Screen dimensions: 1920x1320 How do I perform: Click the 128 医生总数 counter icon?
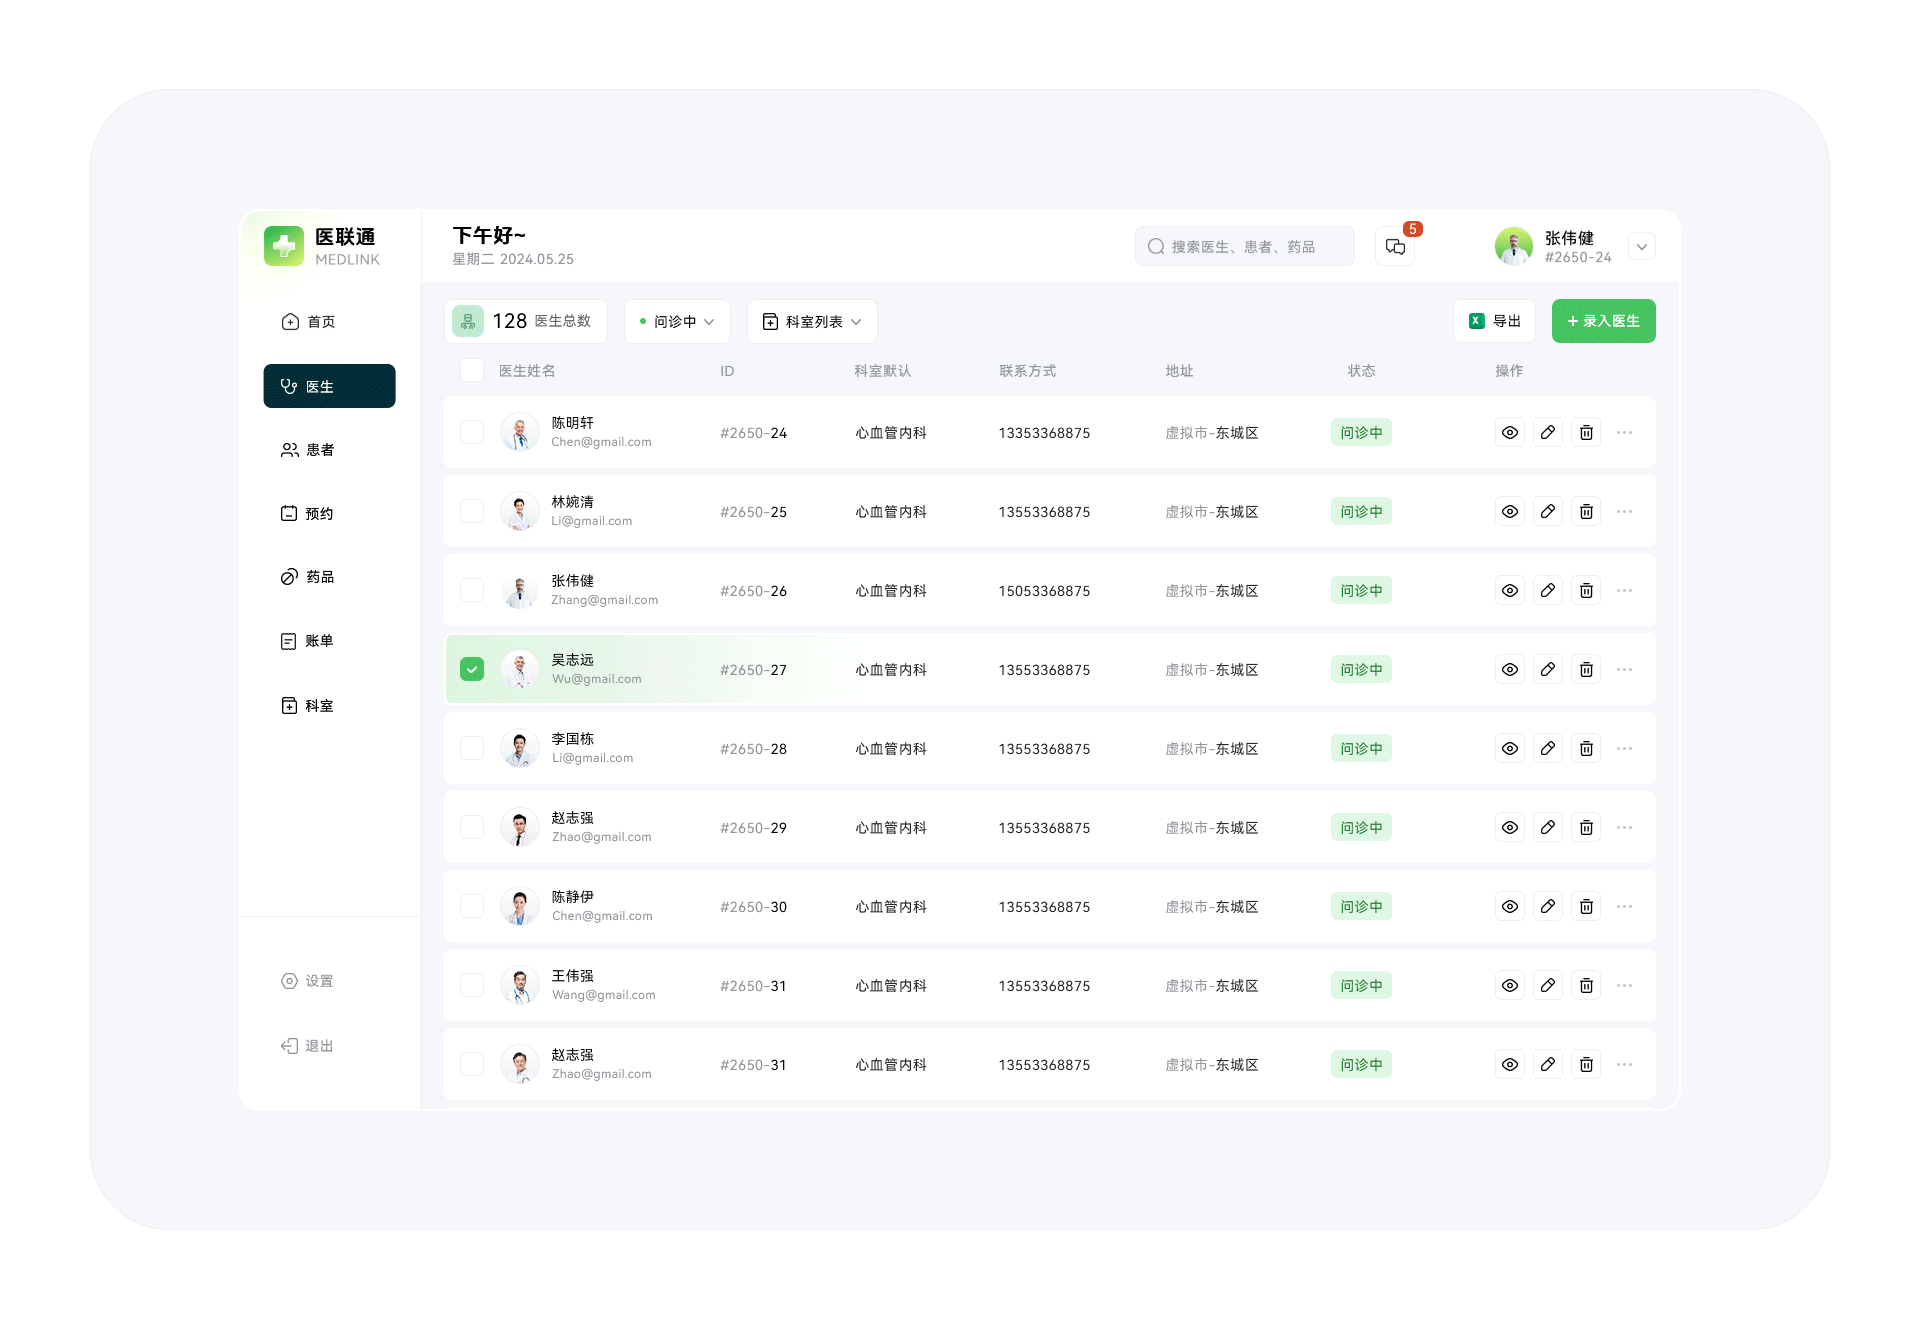tap(468, 321)
